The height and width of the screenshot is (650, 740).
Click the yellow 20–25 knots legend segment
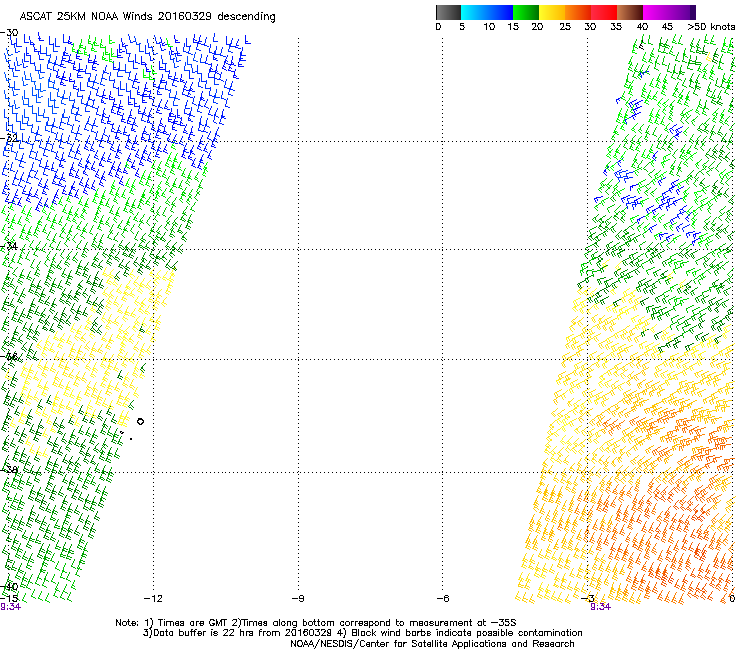pyautogui.click(x=552, y=12)
